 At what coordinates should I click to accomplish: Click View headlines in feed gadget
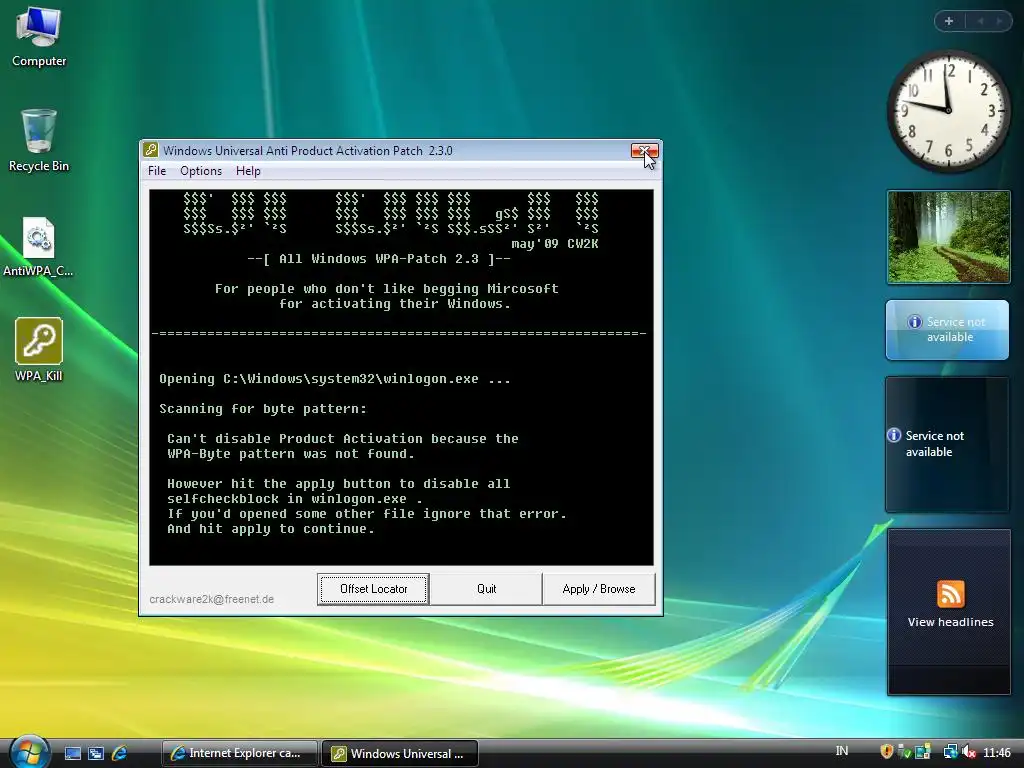click(950, 622)
